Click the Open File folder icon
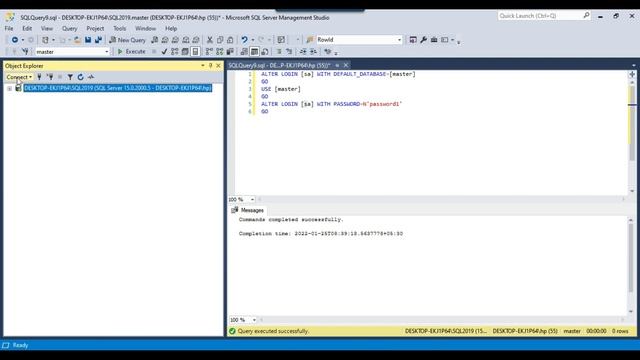The image size is (640, 360). point(77,40)
